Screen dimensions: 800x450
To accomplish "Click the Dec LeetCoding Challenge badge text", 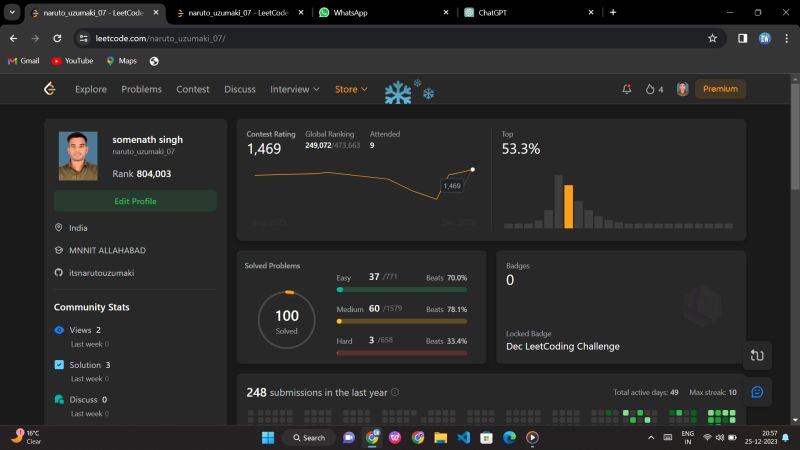I will 563,346.
